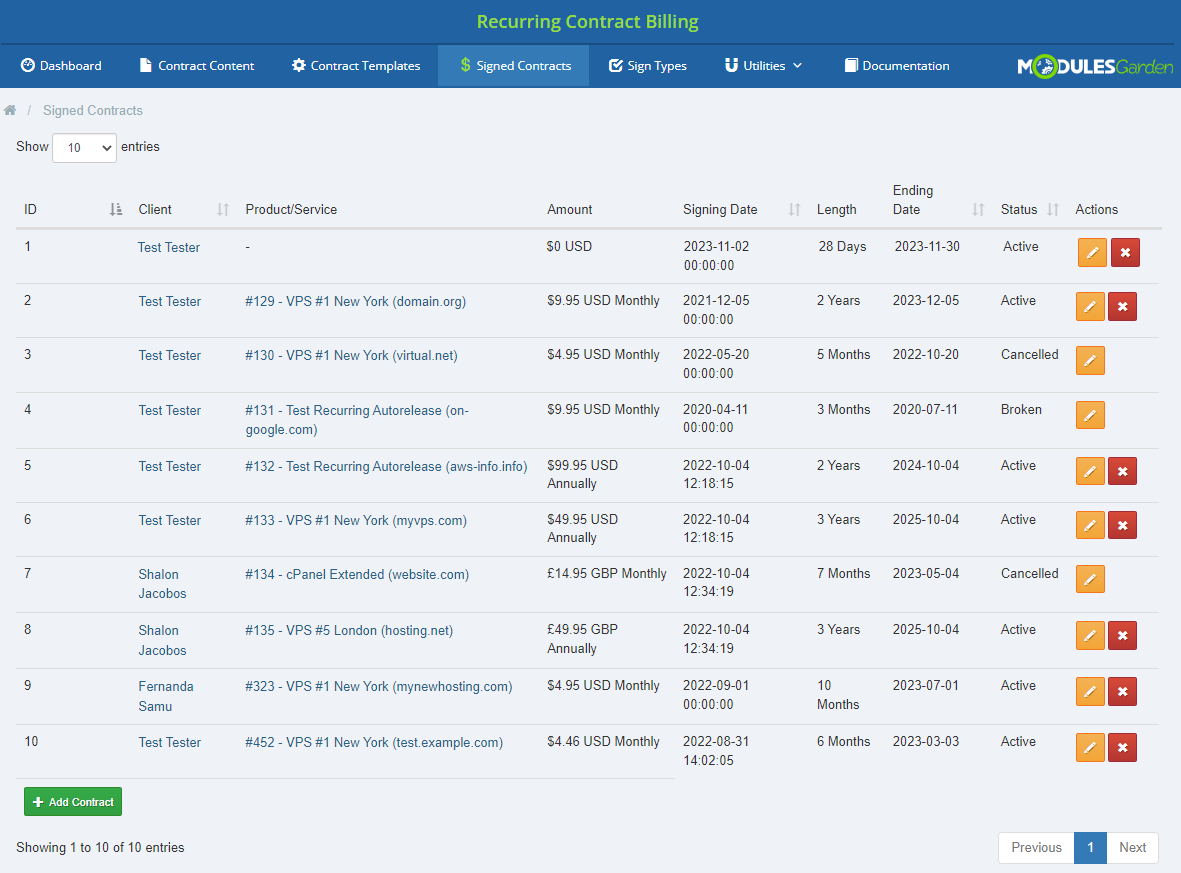Click Signed Contracts breadcrumb text

pos(93,111)
